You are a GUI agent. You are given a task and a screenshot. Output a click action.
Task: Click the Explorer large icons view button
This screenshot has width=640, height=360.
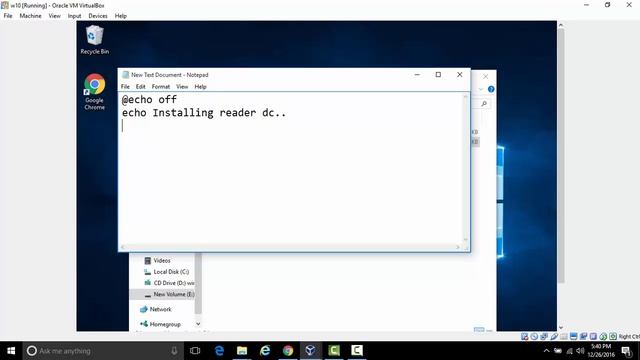tap(489, 329)
